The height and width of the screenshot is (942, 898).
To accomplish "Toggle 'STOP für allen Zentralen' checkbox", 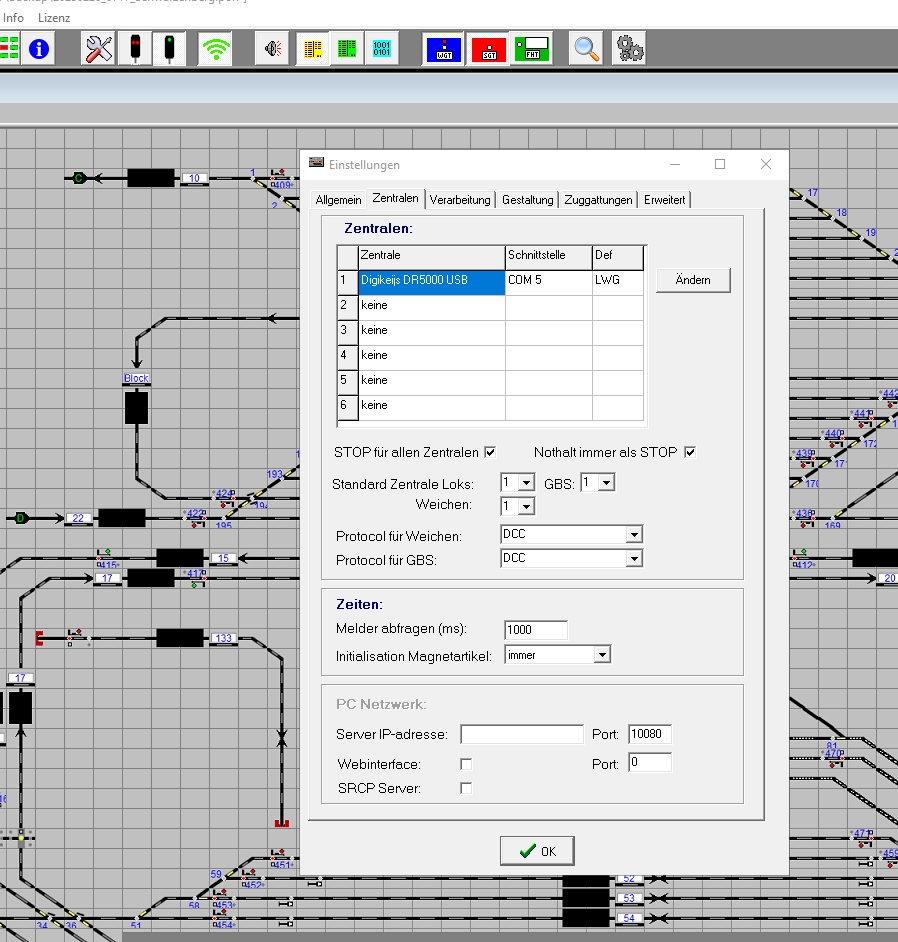I will (490, 452).
